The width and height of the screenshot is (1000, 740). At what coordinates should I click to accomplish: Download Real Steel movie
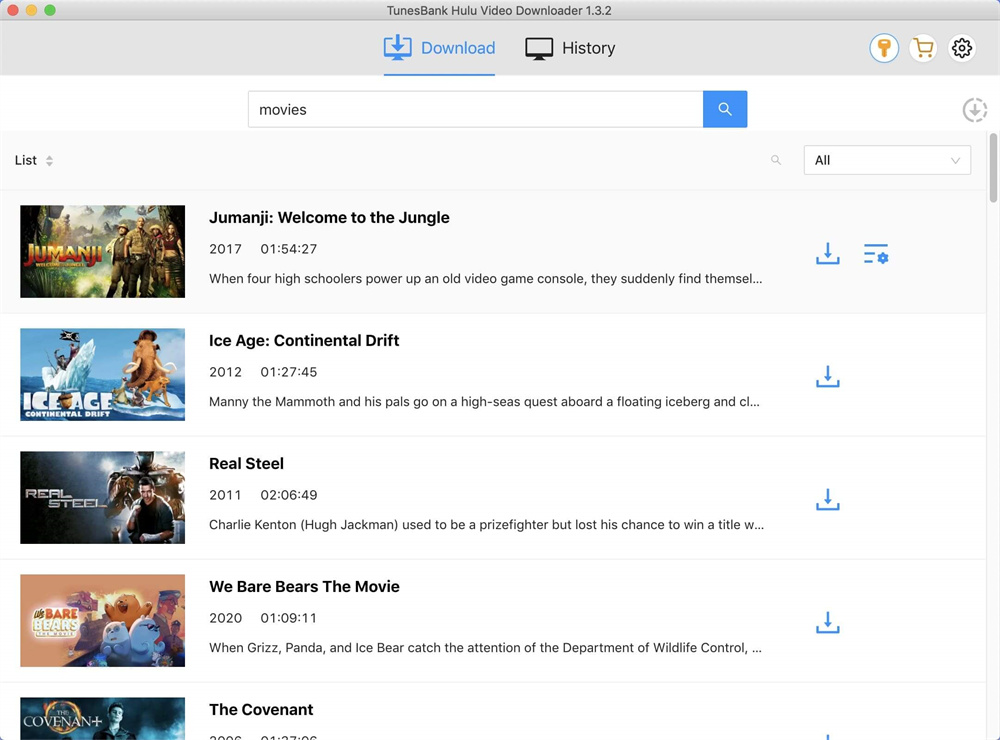pyautogui.click(x=828, y=500)
